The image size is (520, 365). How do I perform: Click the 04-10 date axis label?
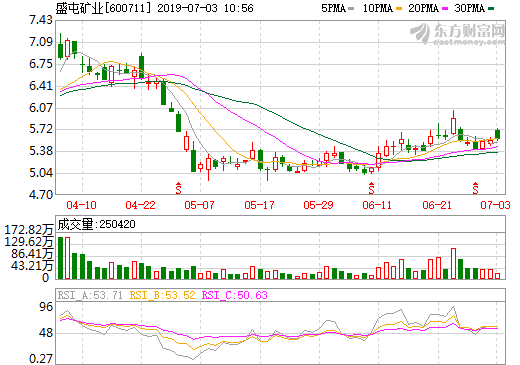(81, 205)
